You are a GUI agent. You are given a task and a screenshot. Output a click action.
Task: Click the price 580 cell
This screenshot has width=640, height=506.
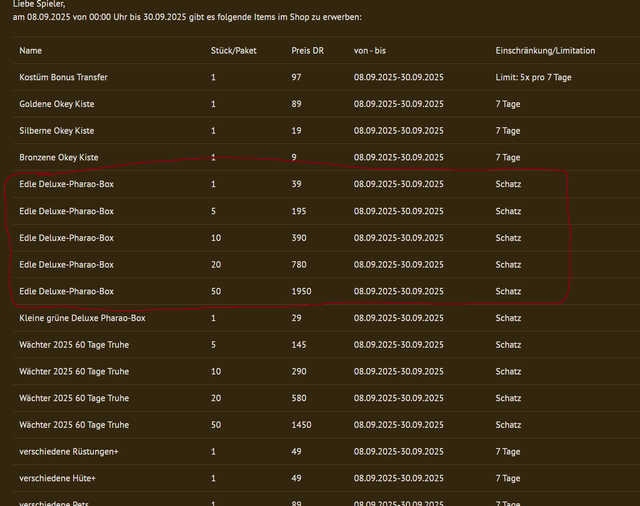[299, 398]
